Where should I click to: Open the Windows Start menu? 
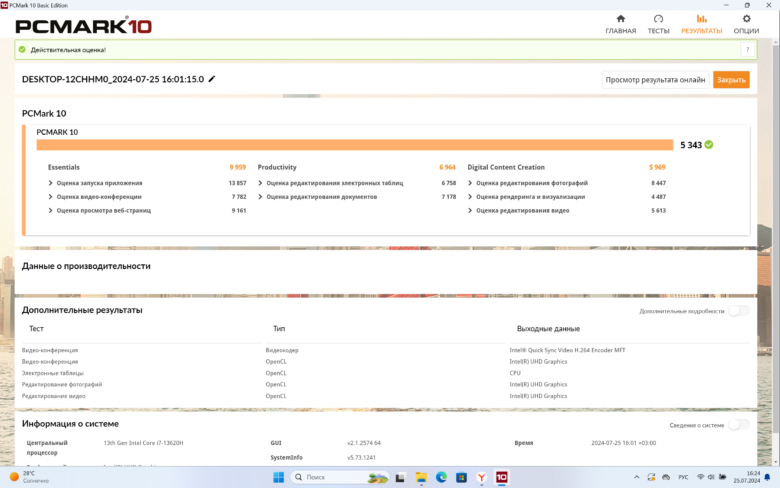(279, 477)
